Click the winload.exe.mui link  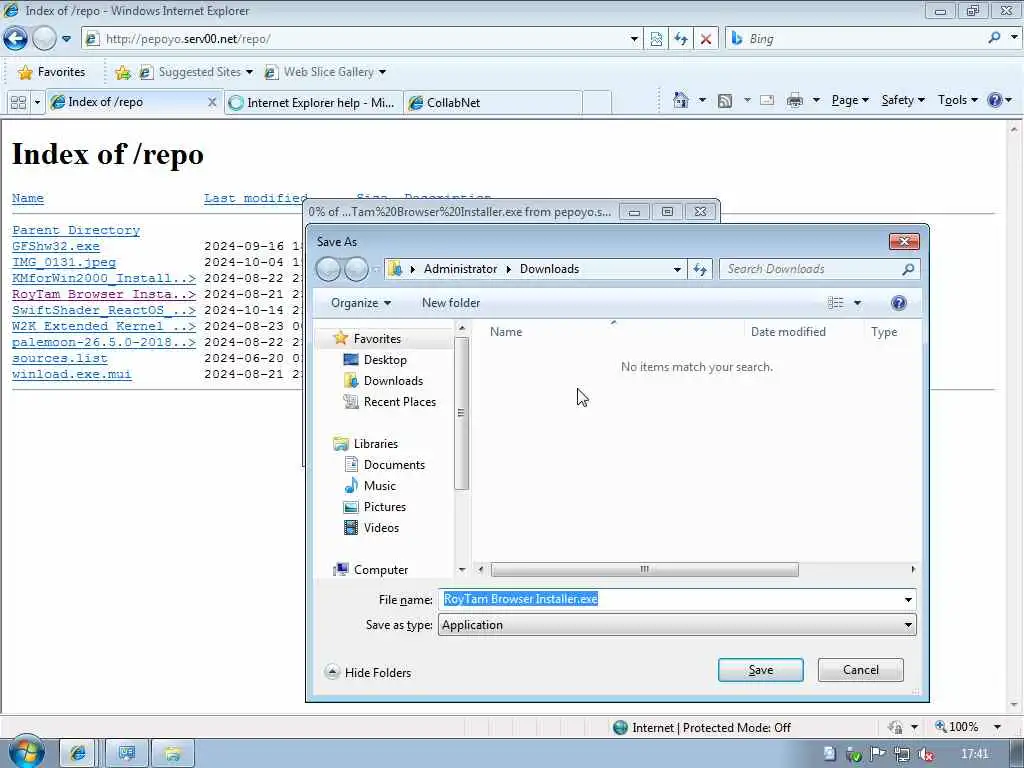tap(72, 374)
